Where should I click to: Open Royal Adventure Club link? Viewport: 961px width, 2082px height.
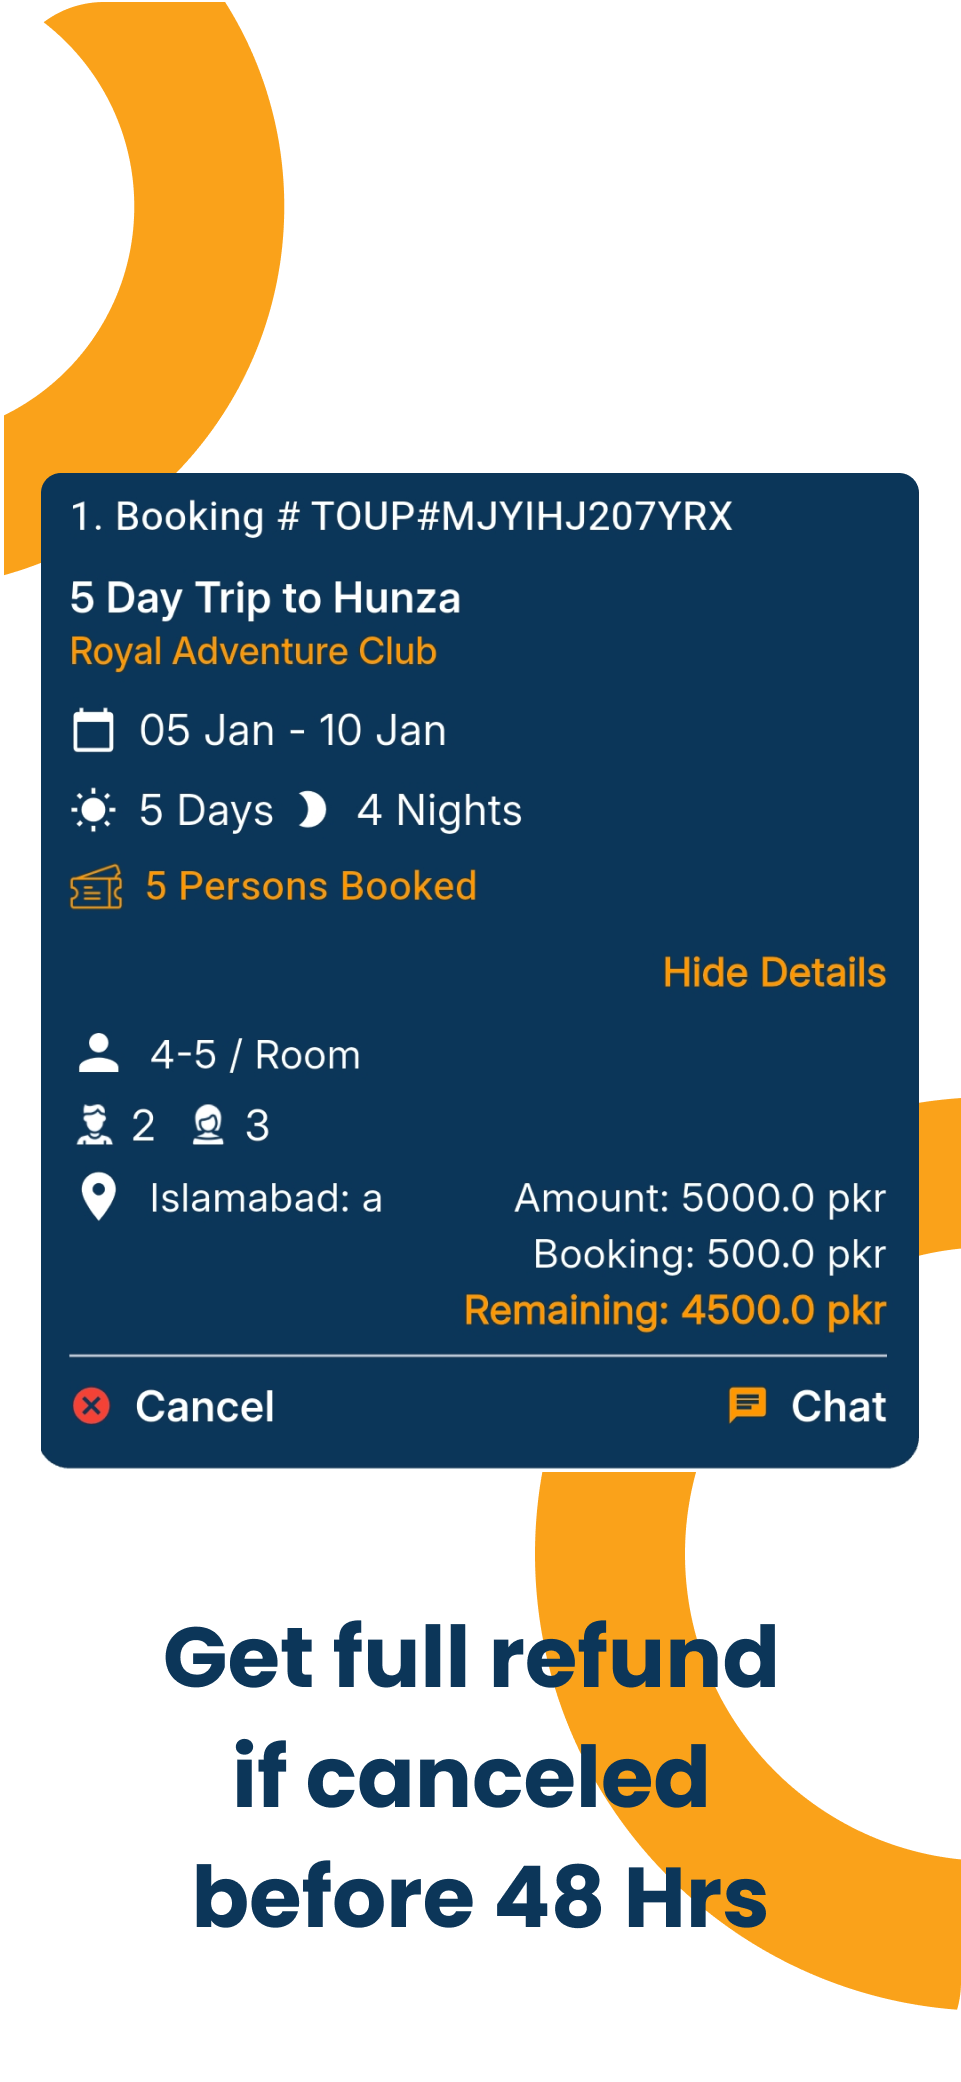pos(253,651)
